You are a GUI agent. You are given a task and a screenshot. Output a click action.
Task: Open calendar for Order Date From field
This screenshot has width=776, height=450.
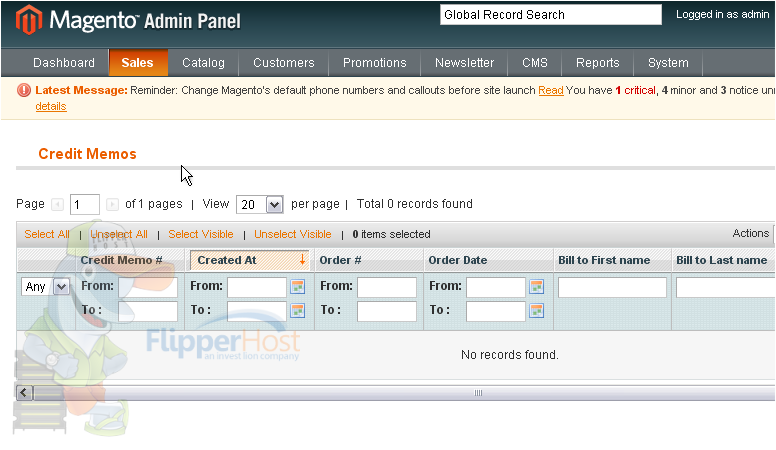click(536, 286)
